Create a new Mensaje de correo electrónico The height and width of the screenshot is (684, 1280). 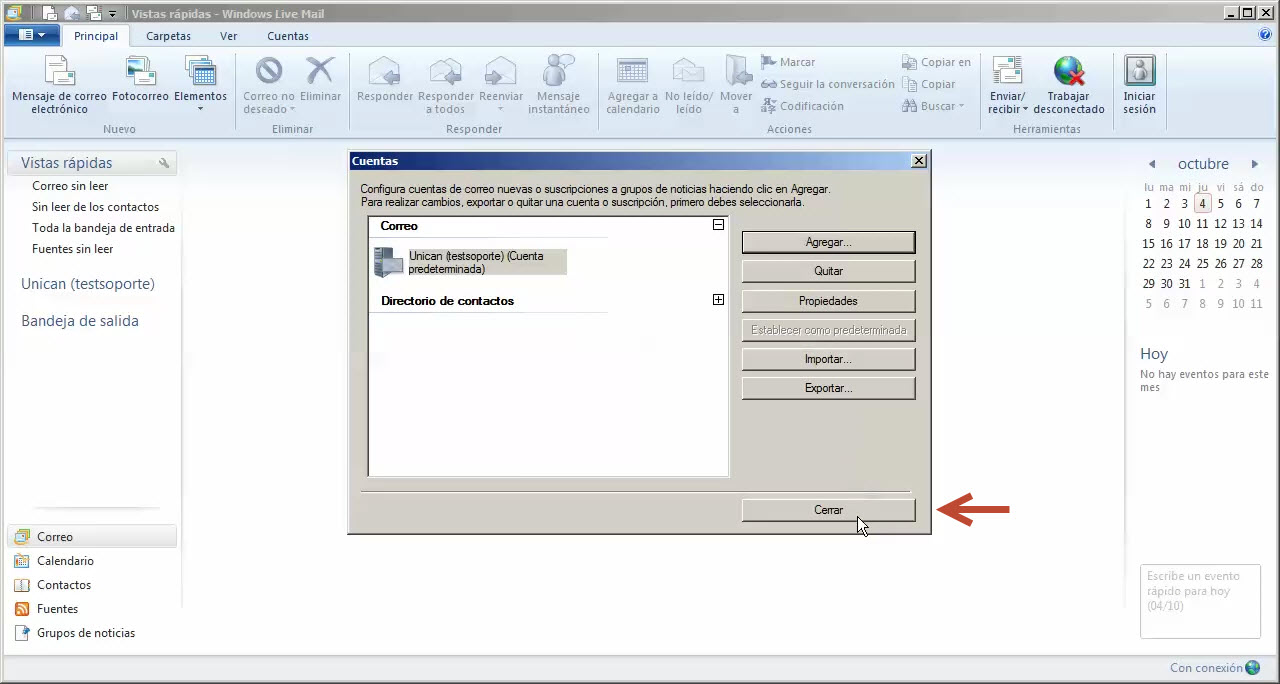[x=59, y=85]
